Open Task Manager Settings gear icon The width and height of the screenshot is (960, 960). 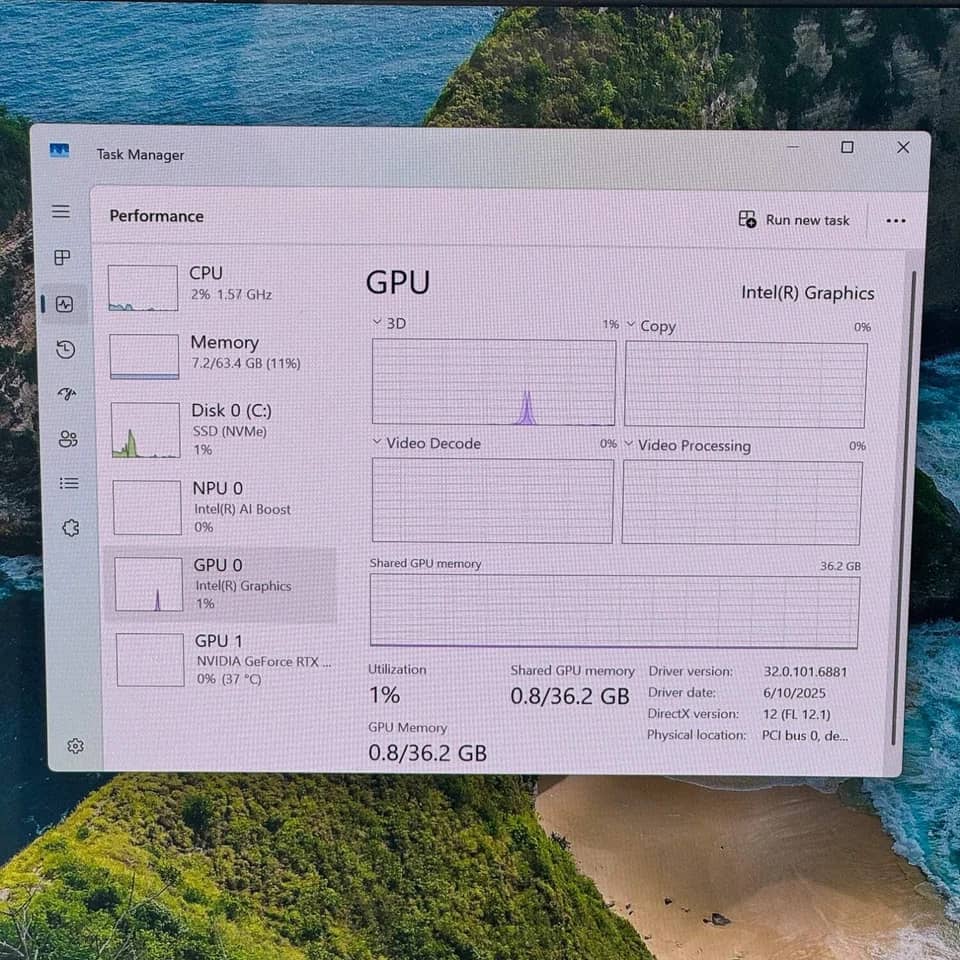pyautogui.click(x=75, y=746)
